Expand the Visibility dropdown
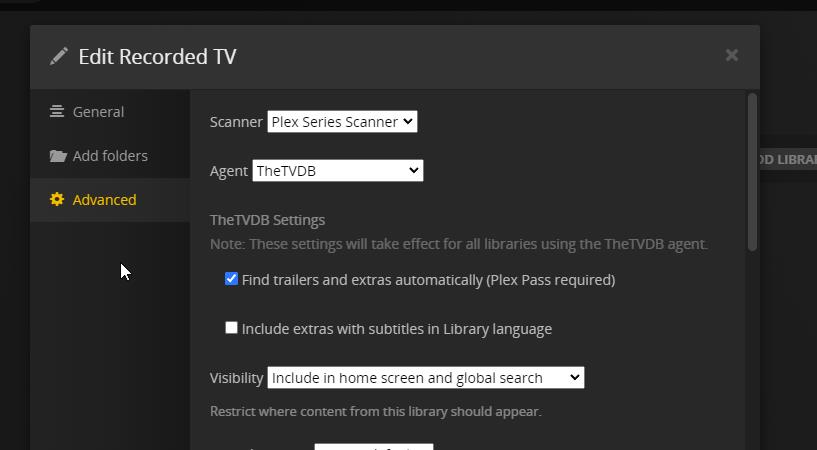The image size is (817, 450). [x=426, y=378]
